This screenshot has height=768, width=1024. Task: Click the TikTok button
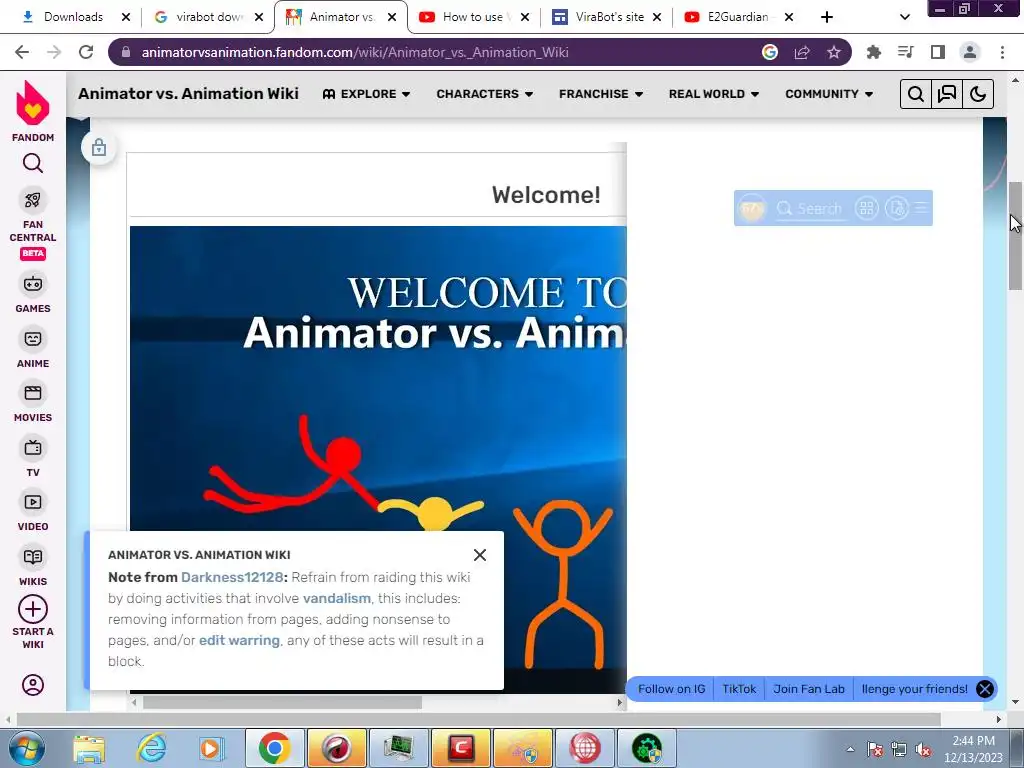(x=739, y=689)
